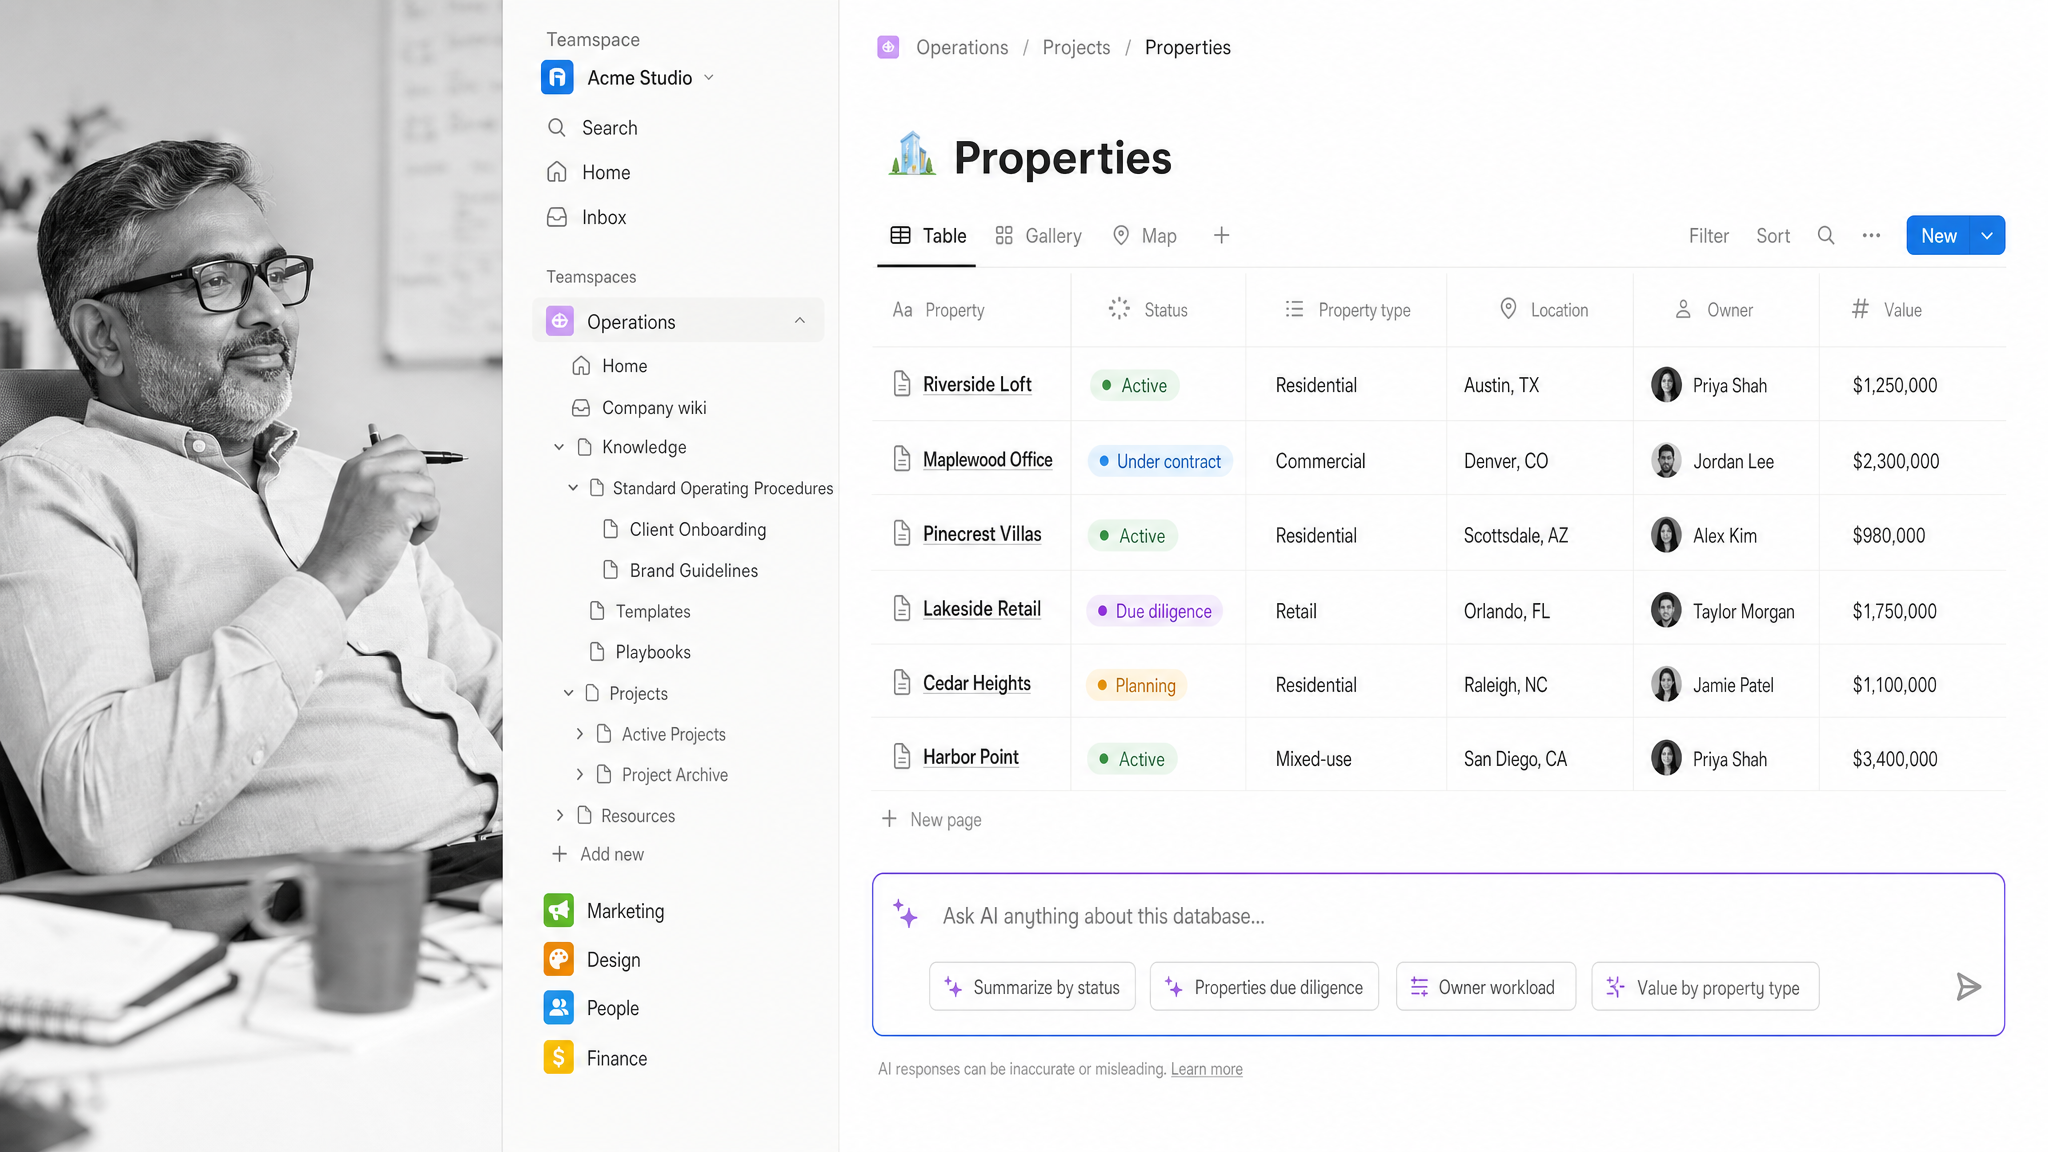This screenshot has height=1152, width=2048.
Task: Click the Planning status tag
Action: click(x=1136, y=685)
